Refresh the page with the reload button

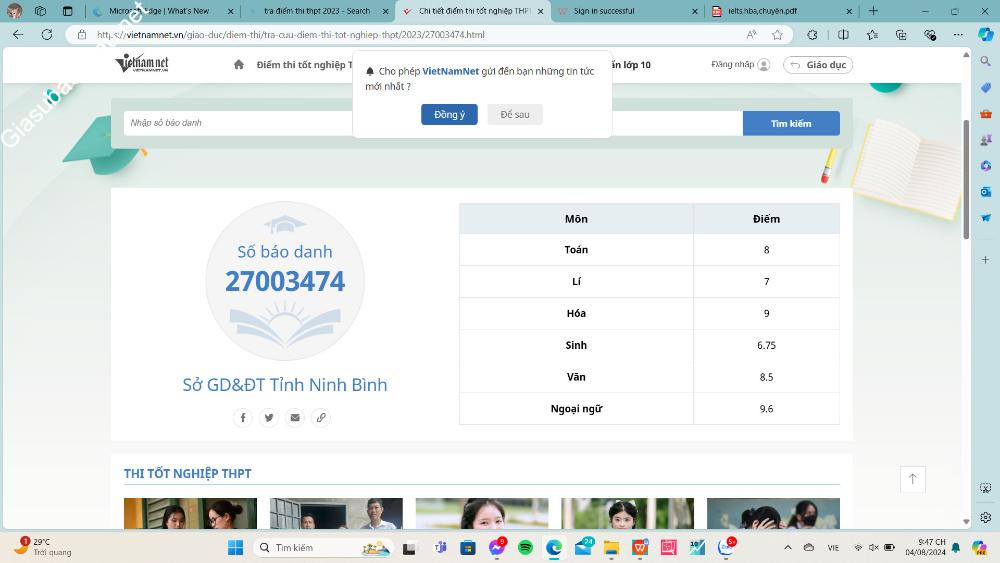(47, 34)
